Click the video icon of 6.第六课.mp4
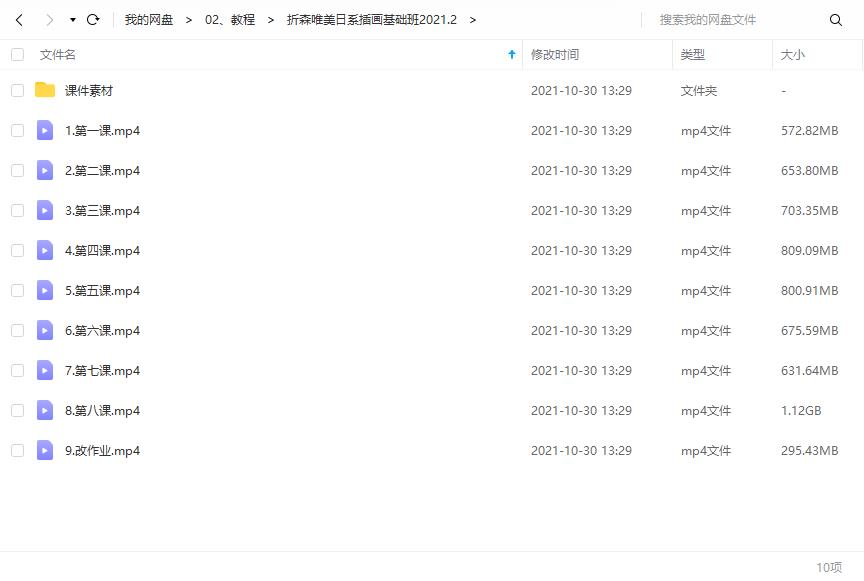The width and height of the screenshot is (864, 581). tap(45, 330)
